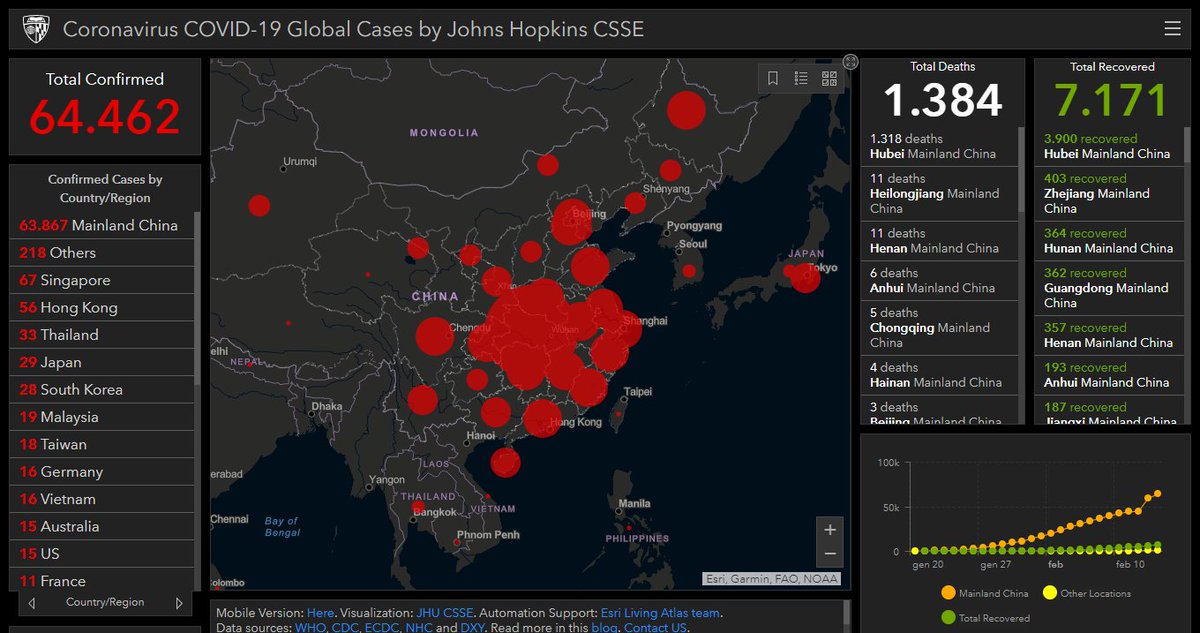The height and width of the screenshot is (633, 1200).
Task: Click the red case circle over Seoul
Action: pos(689,271)
